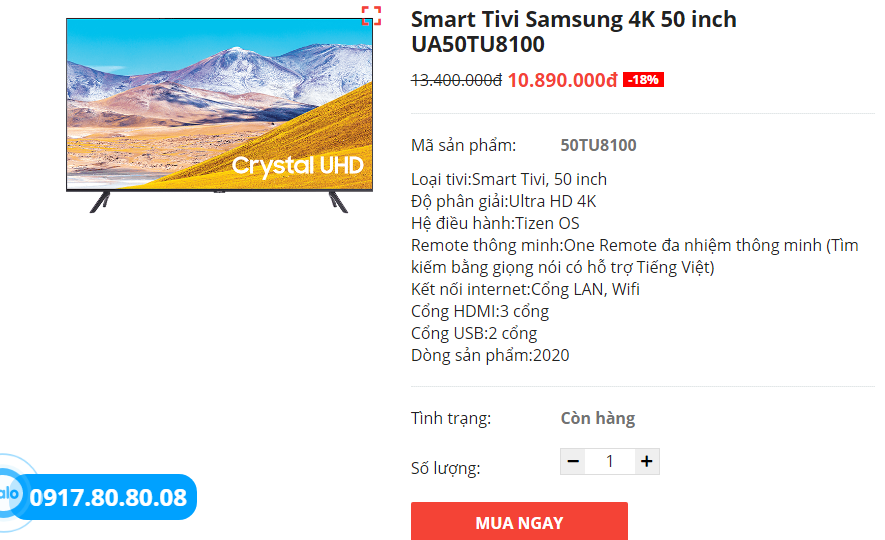Image resolution: width=885 pixels, height=540 pixels.
Task: Open Zalo chat icon
Action: [x=10, y=496]
